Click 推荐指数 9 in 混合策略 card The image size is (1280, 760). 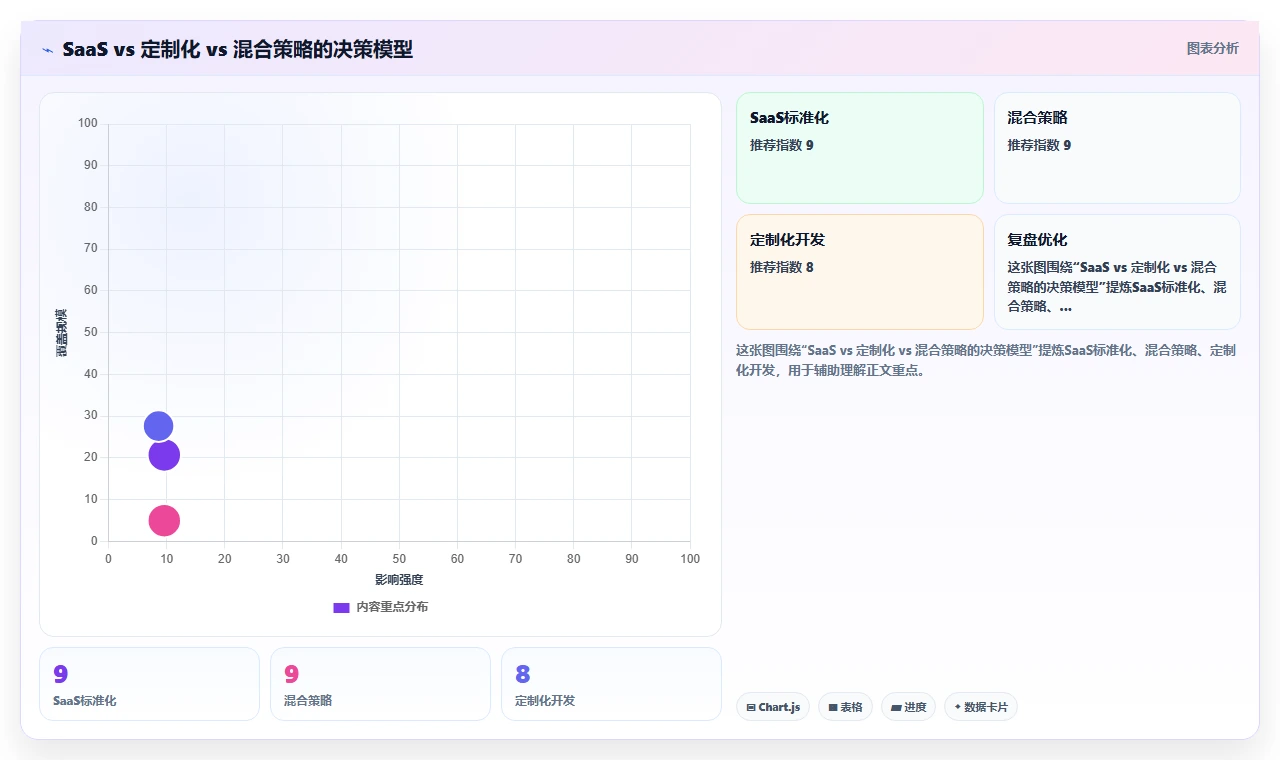pos(1039,145)
